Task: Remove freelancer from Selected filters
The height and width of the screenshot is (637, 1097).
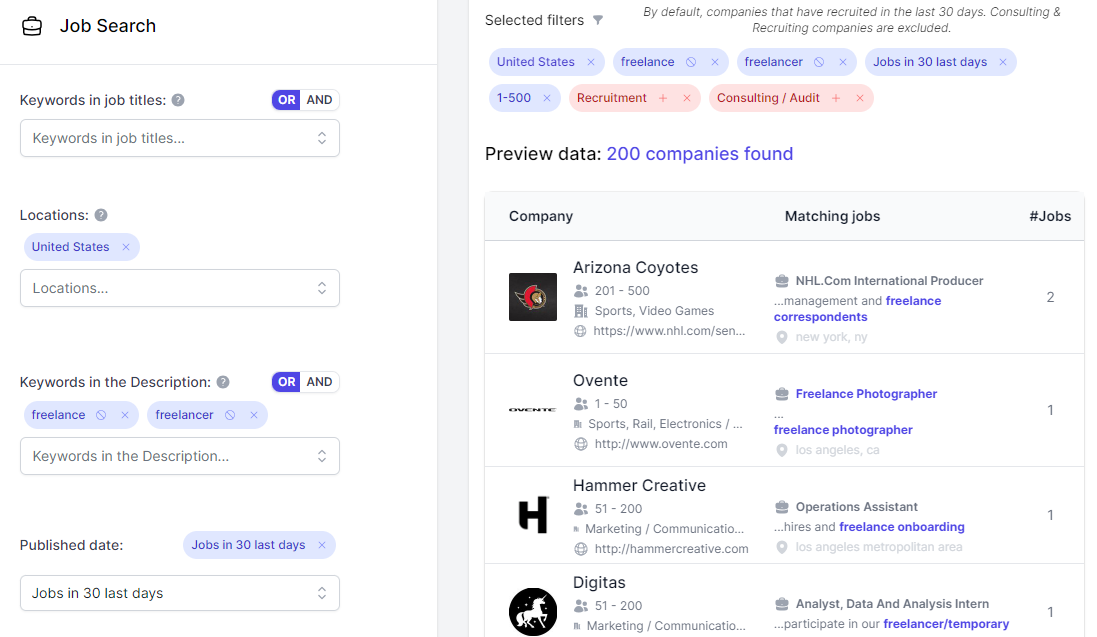Action: (843, 62)
